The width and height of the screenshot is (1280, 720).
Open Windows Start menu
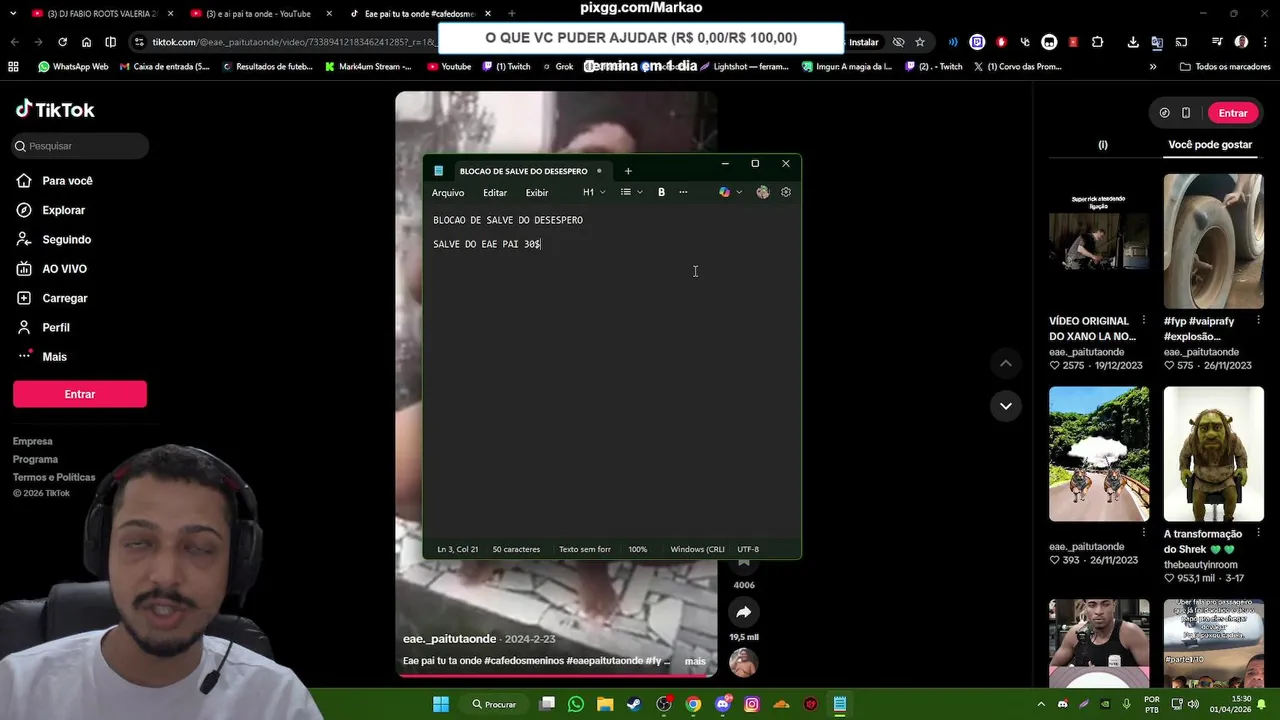(441, 704)
